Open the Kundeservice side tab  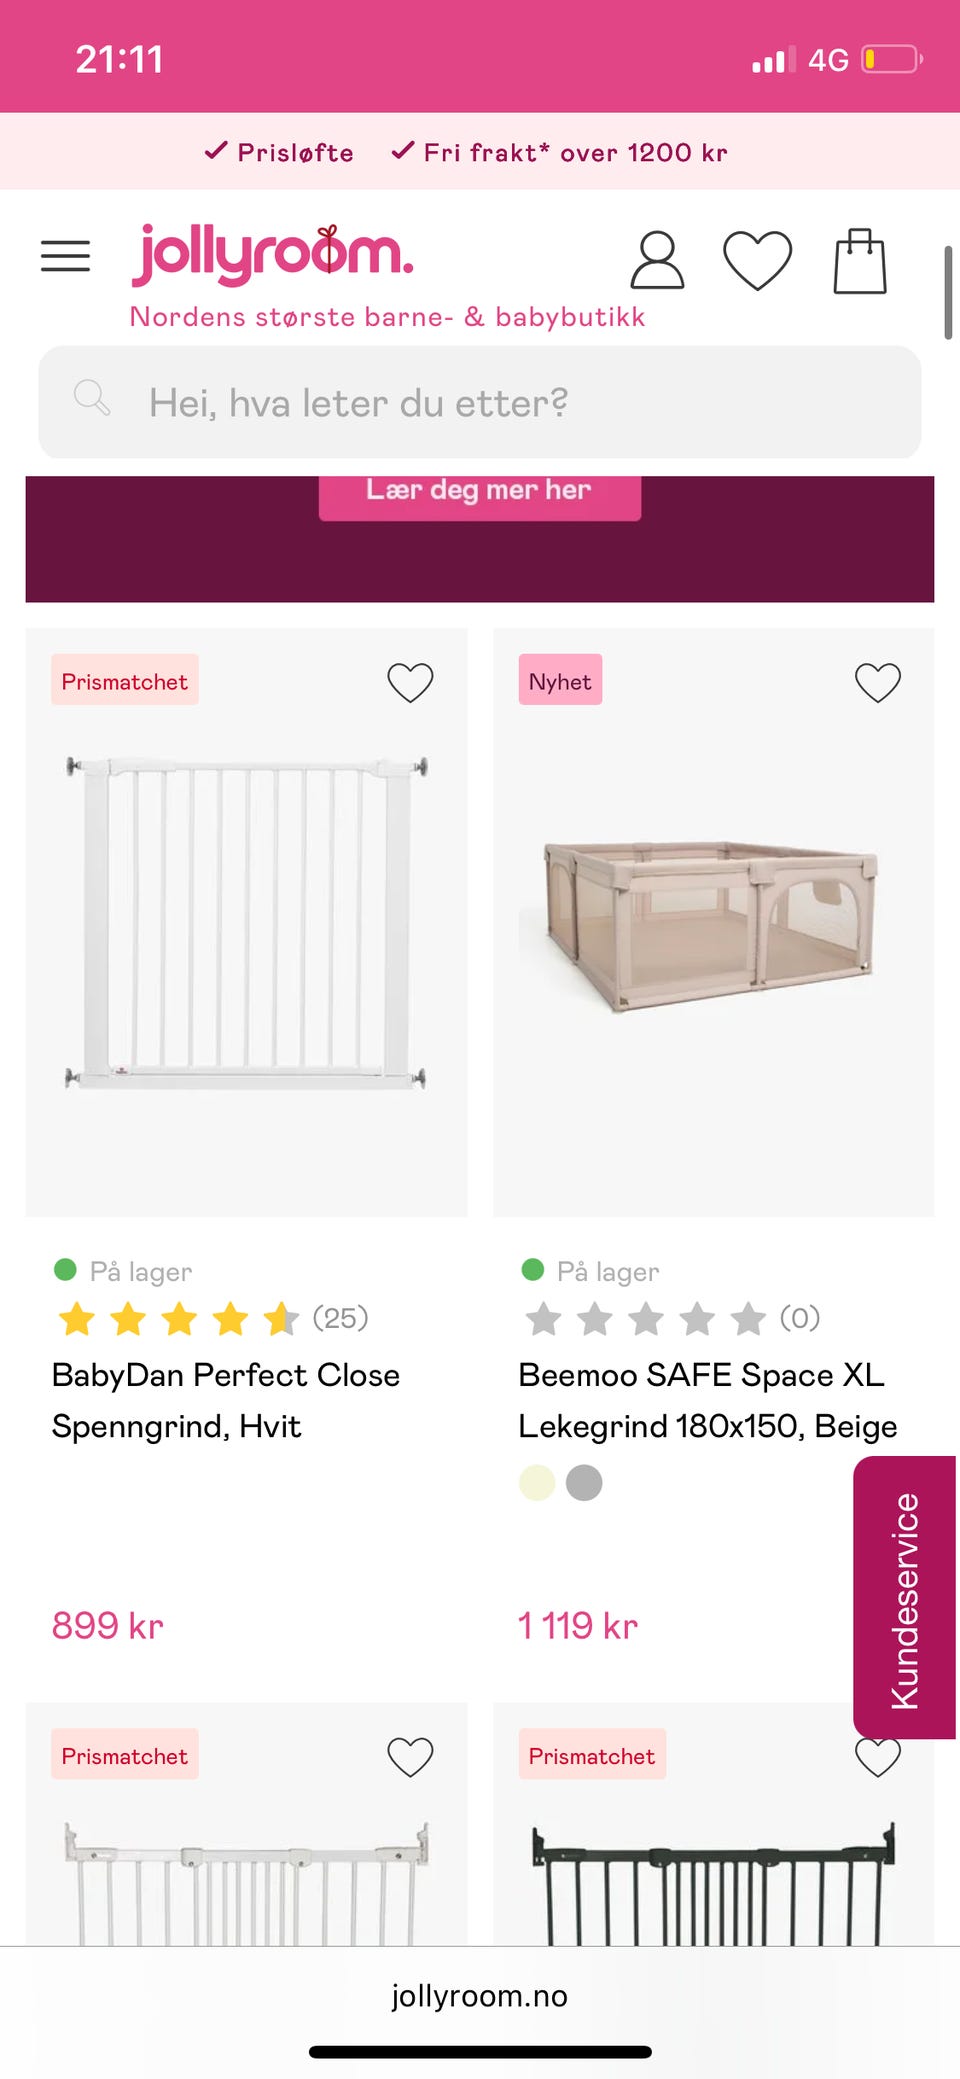pos(904,1598)
